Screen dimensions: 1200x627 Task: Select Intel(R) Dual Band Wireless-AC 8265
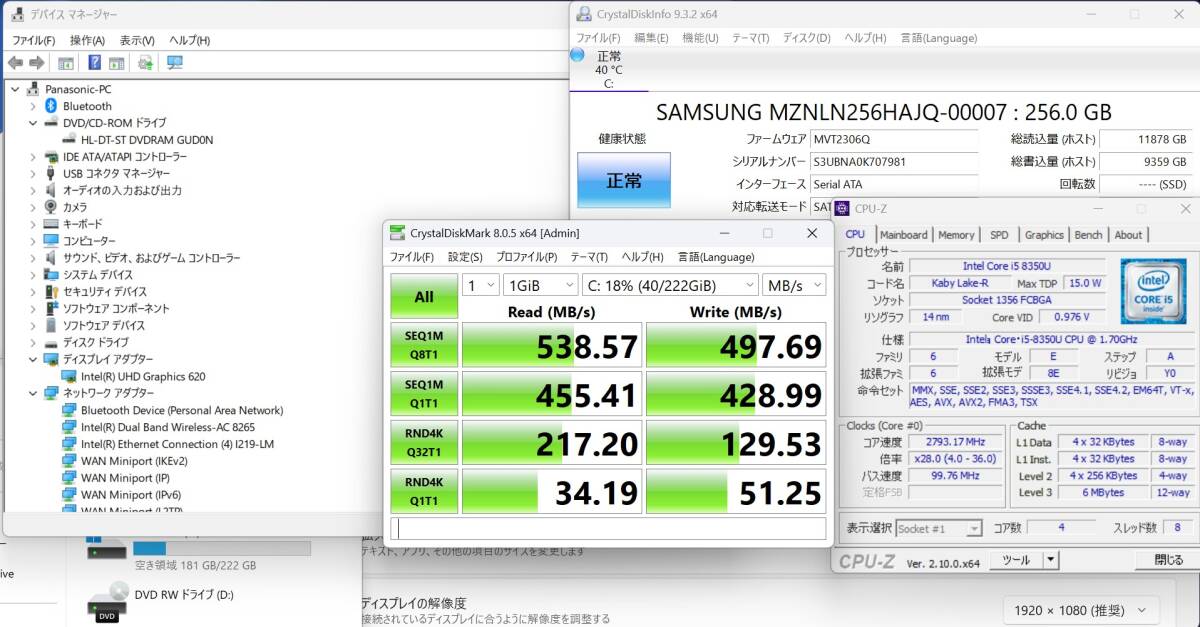(x=167, y=427)
